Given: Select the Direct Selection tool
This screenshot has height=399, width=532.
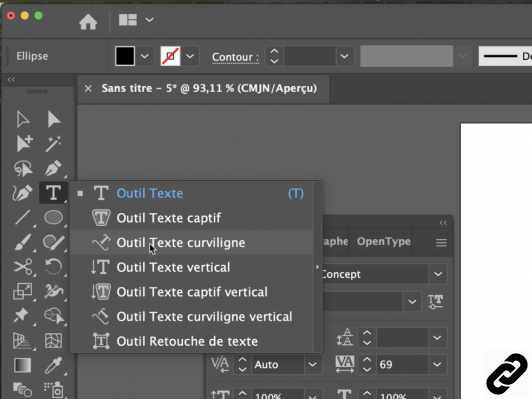Looking at the screenshot, I should pyautogui.click(x=54, y=119).
